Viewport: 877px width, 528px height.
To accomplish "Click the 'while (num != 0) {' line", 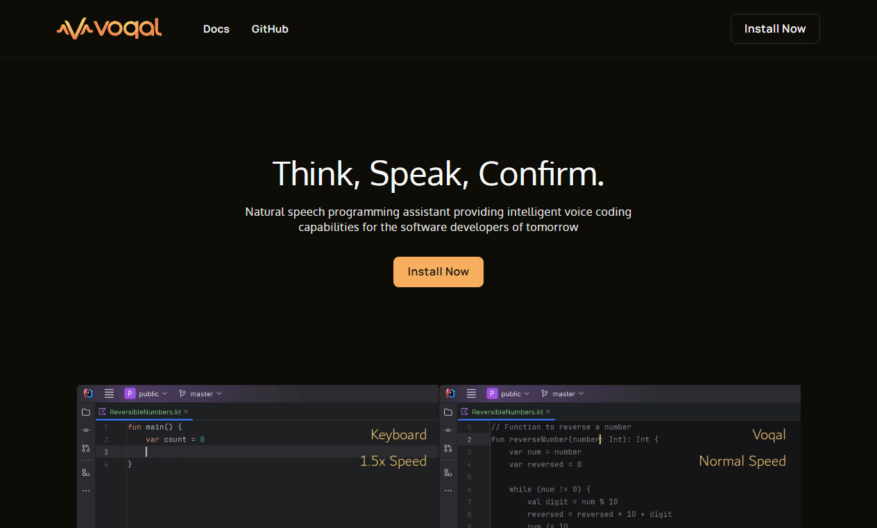I will (549, 489).
